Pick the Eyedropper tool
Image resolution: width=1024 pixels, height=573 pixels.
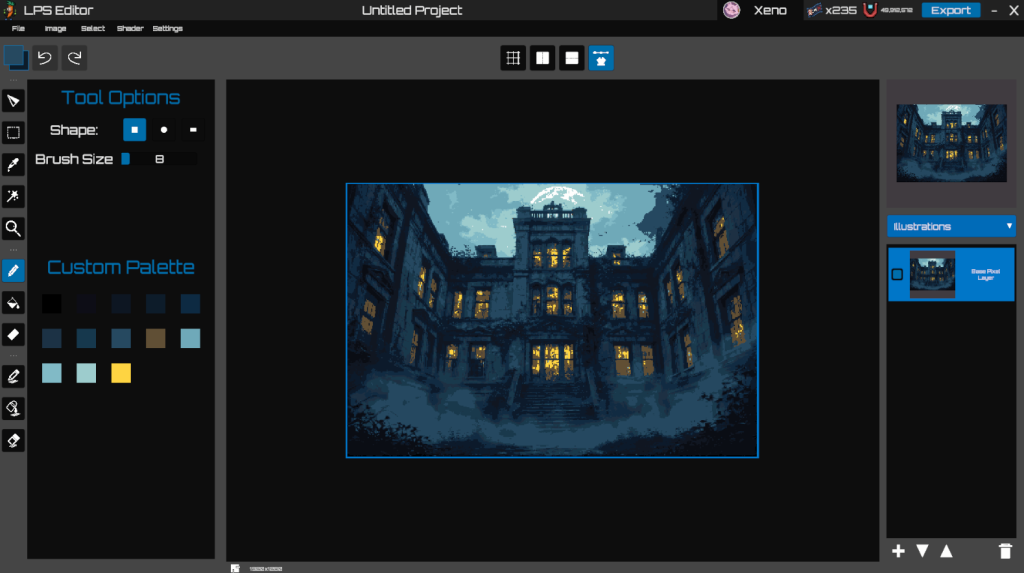(13, 165)
